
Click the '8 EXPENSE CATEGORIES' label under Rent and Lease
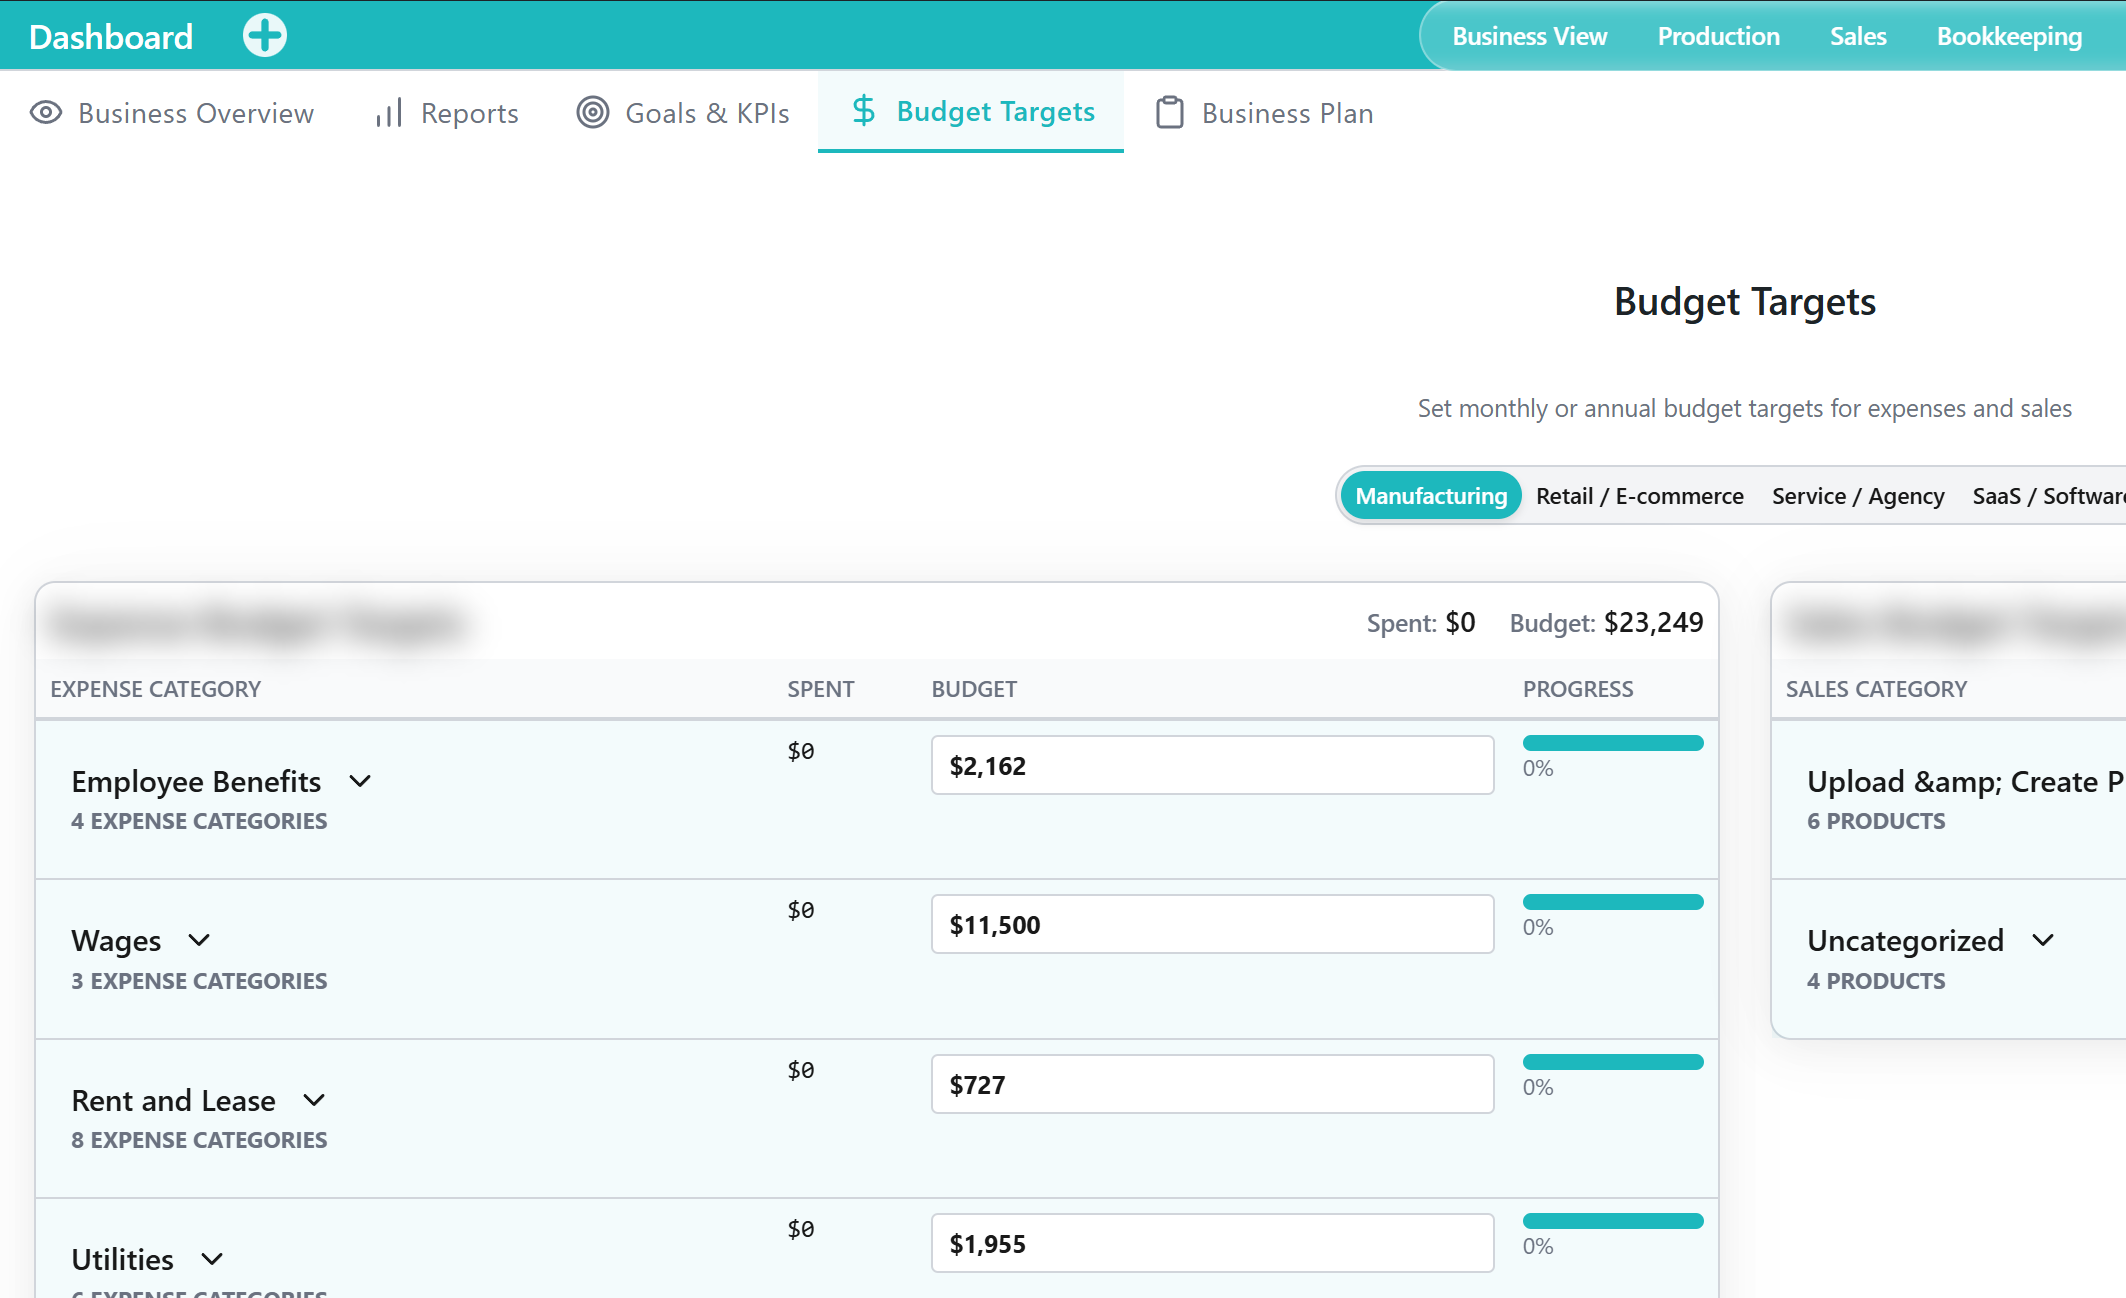pyautogui.click(x=199, y=1140)
